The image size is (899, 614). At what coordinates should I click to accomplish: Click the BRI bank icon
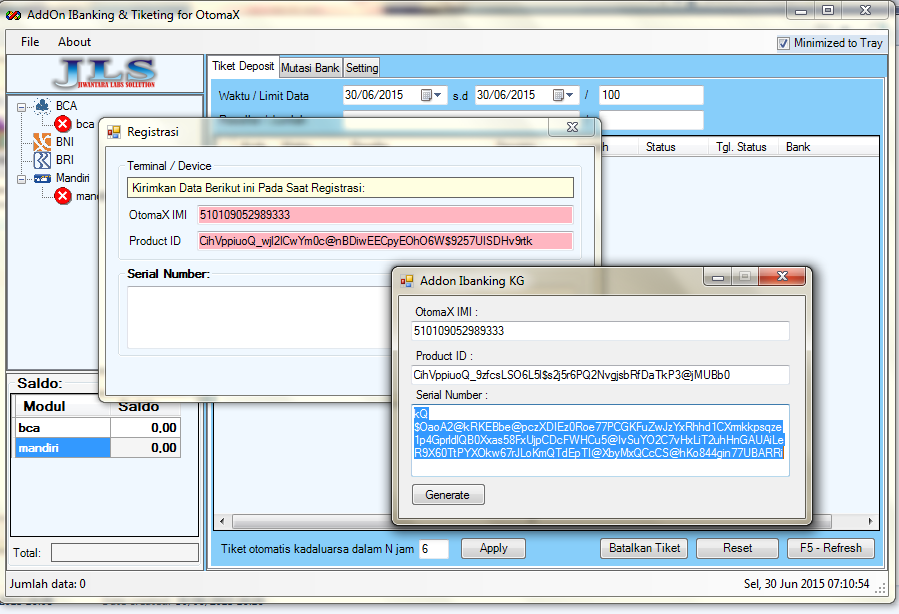(42, 160)
